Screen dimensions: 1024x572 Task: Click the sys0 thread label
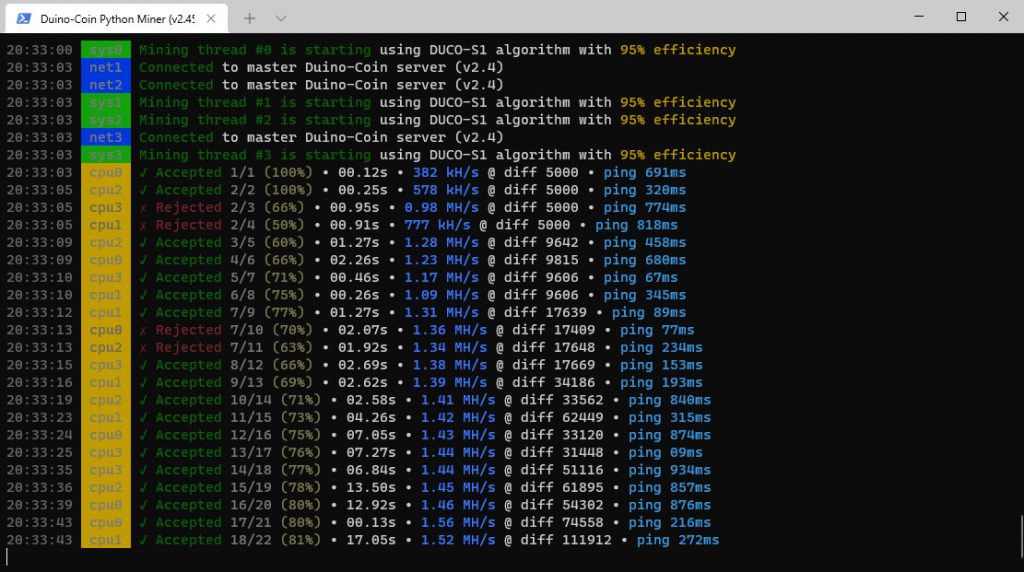(106, 50)
